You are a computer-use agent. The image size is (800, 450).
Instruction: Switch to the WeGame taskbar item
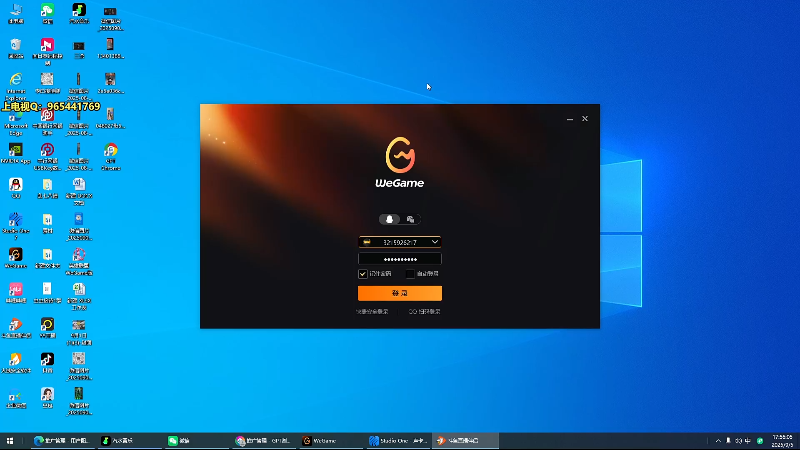coord(330,441)
